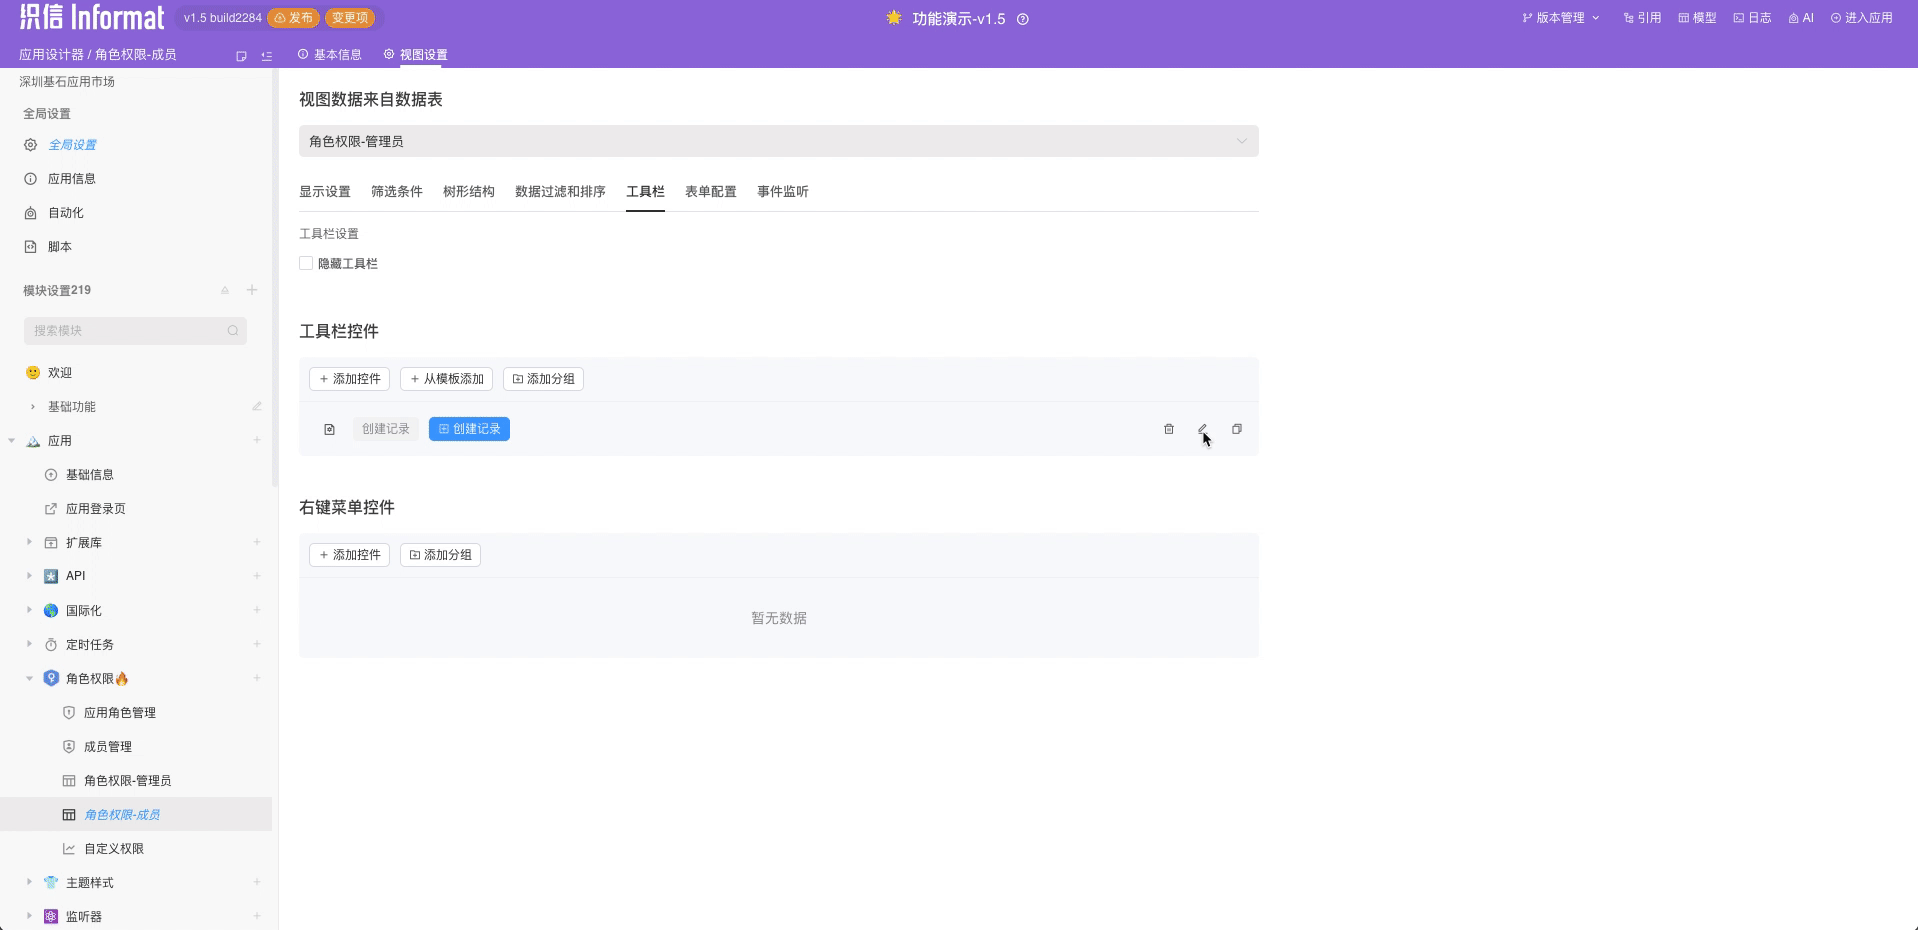Viewport: 1918px width, 930px height.
Task: Open the 事件监听 tab
Action: click(783, 191)
